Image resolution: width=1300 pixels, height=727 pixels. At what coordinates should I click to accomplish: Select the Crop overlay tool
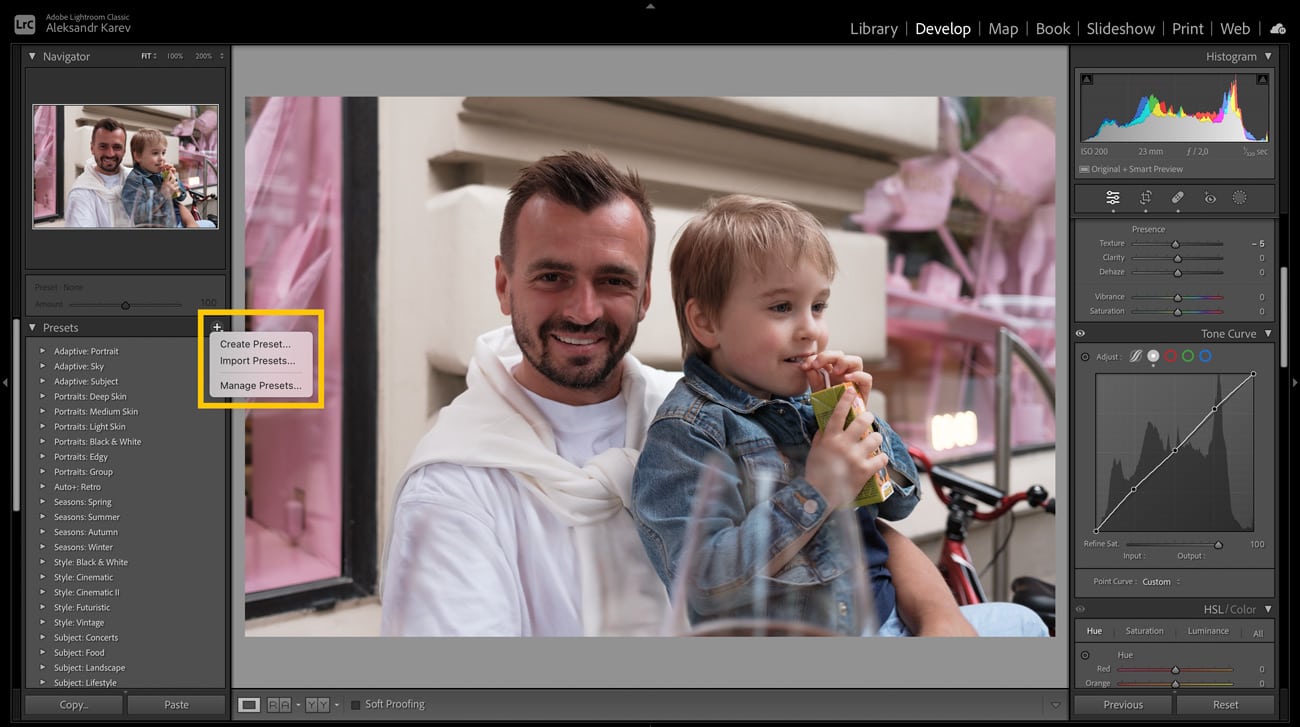(x=1145, y=198)
